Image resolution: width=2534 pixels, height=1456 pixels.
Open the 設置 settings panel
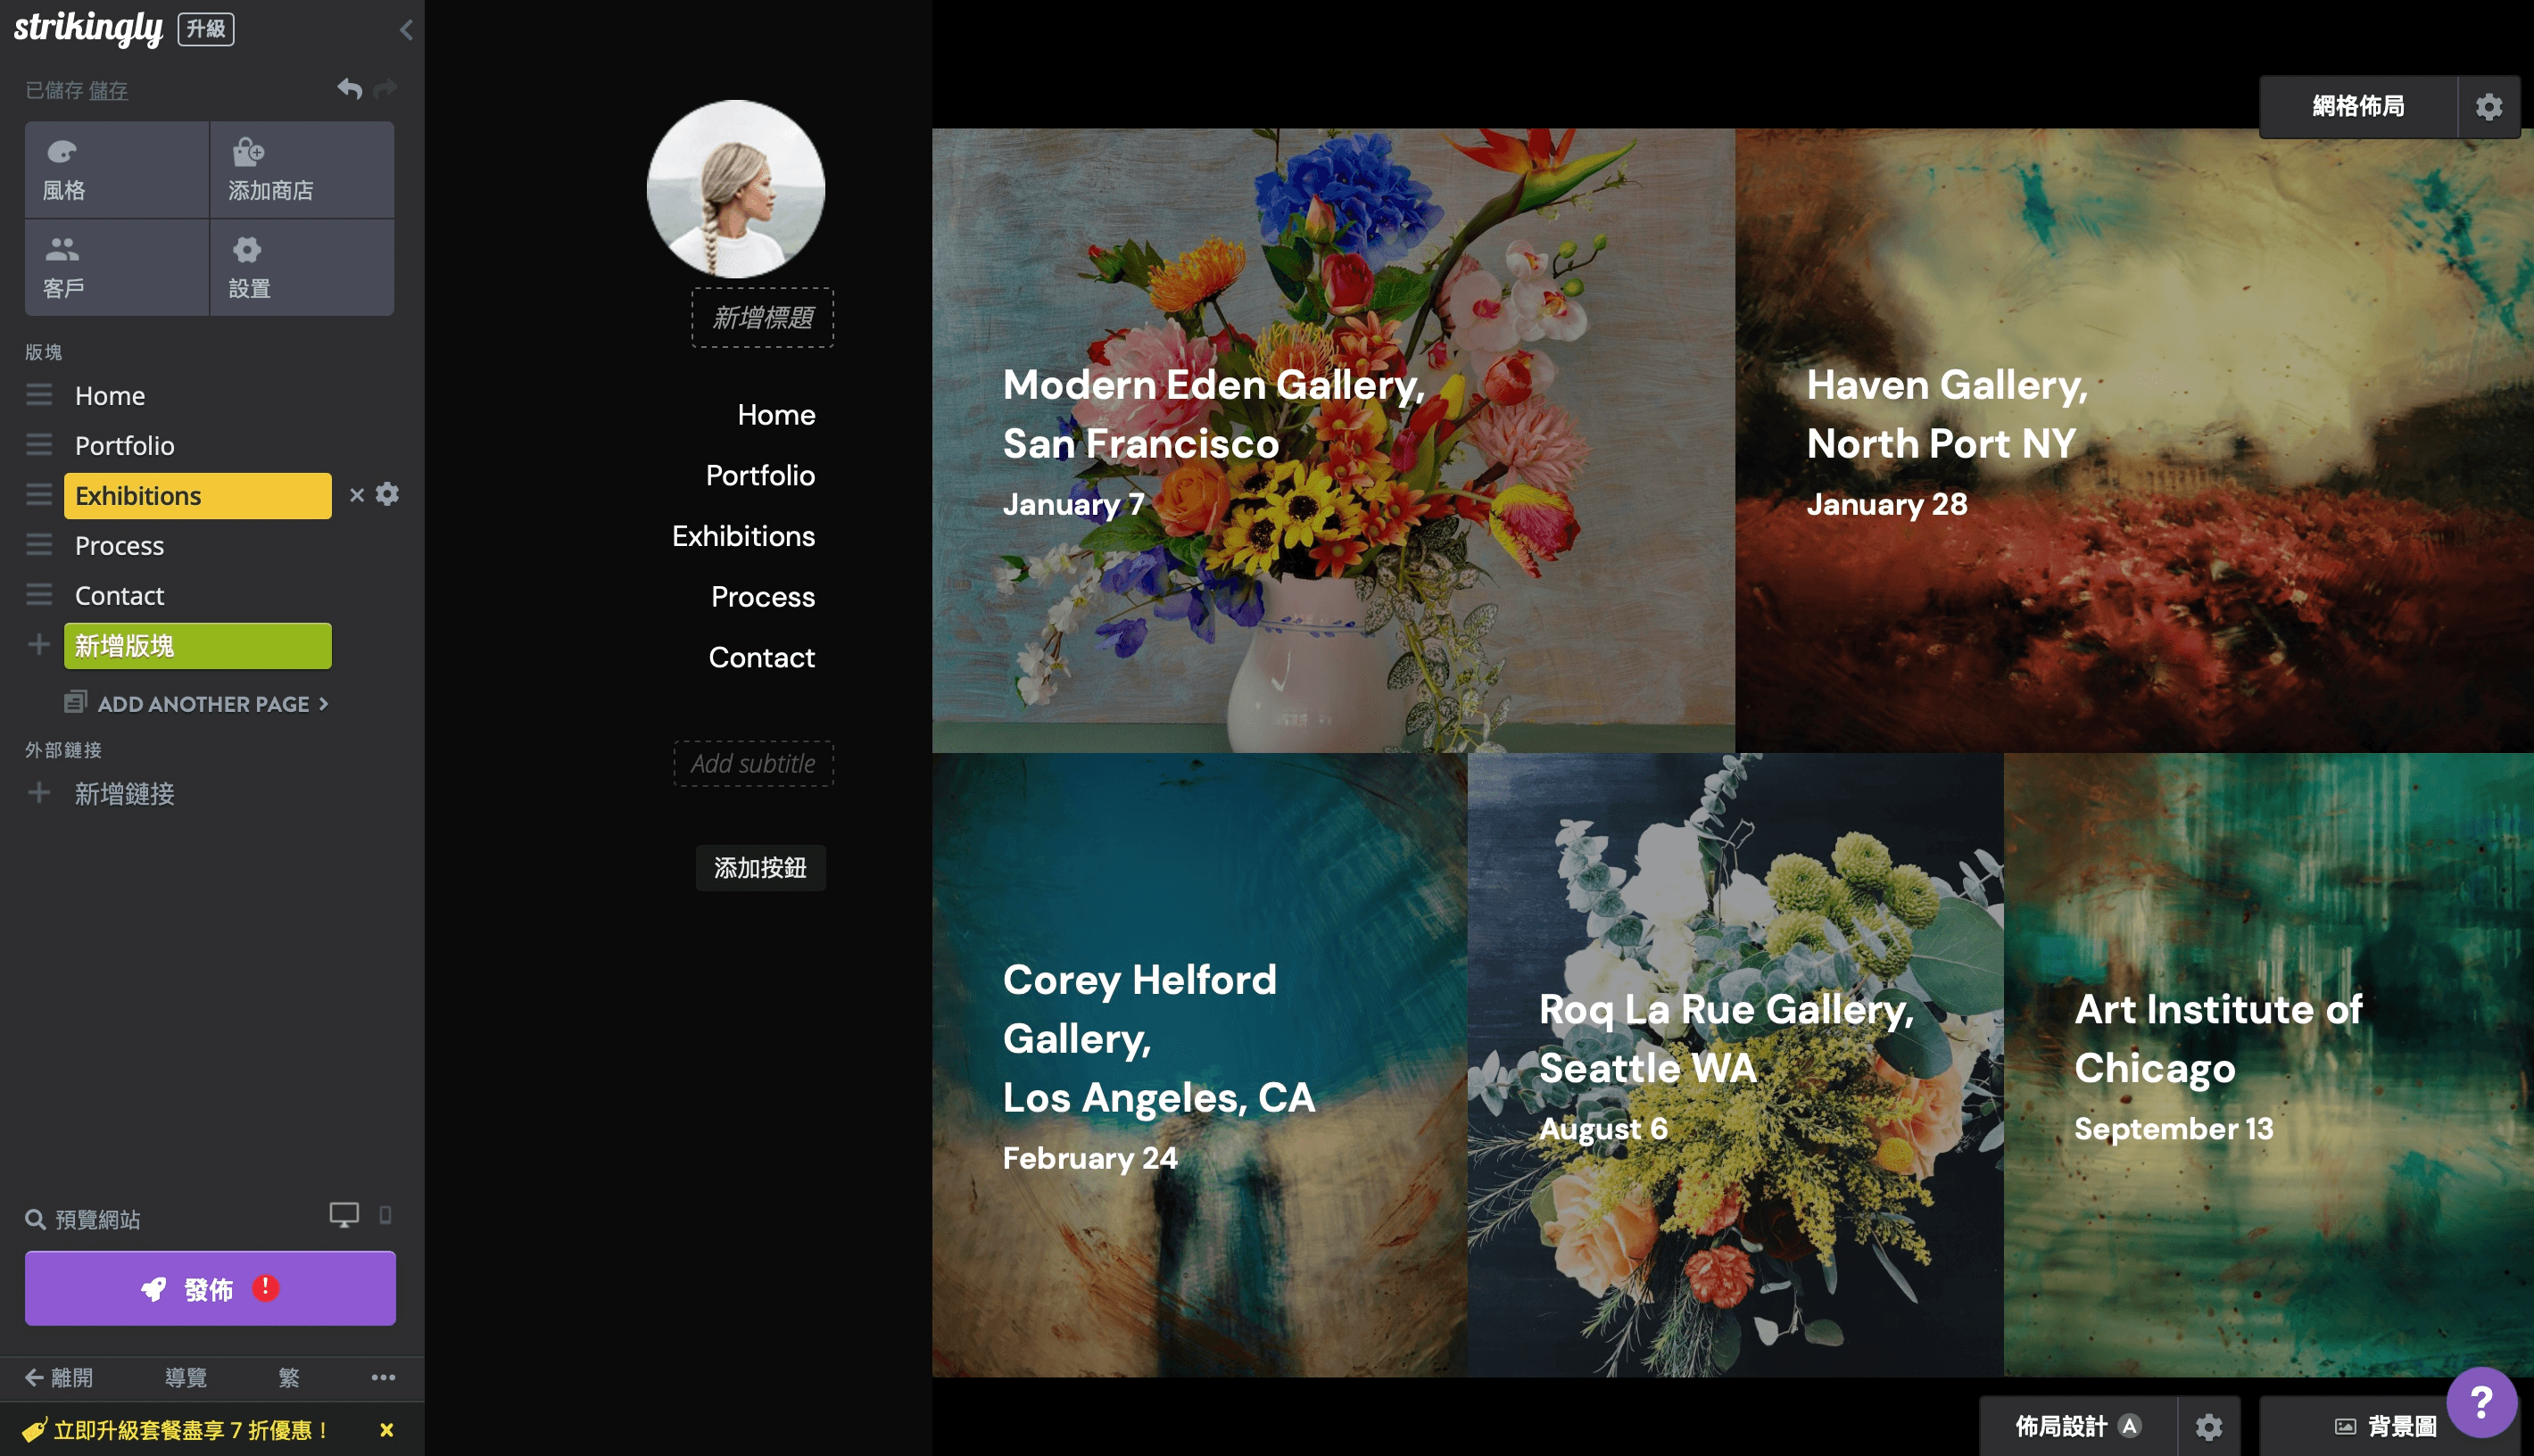coord(301,267)
